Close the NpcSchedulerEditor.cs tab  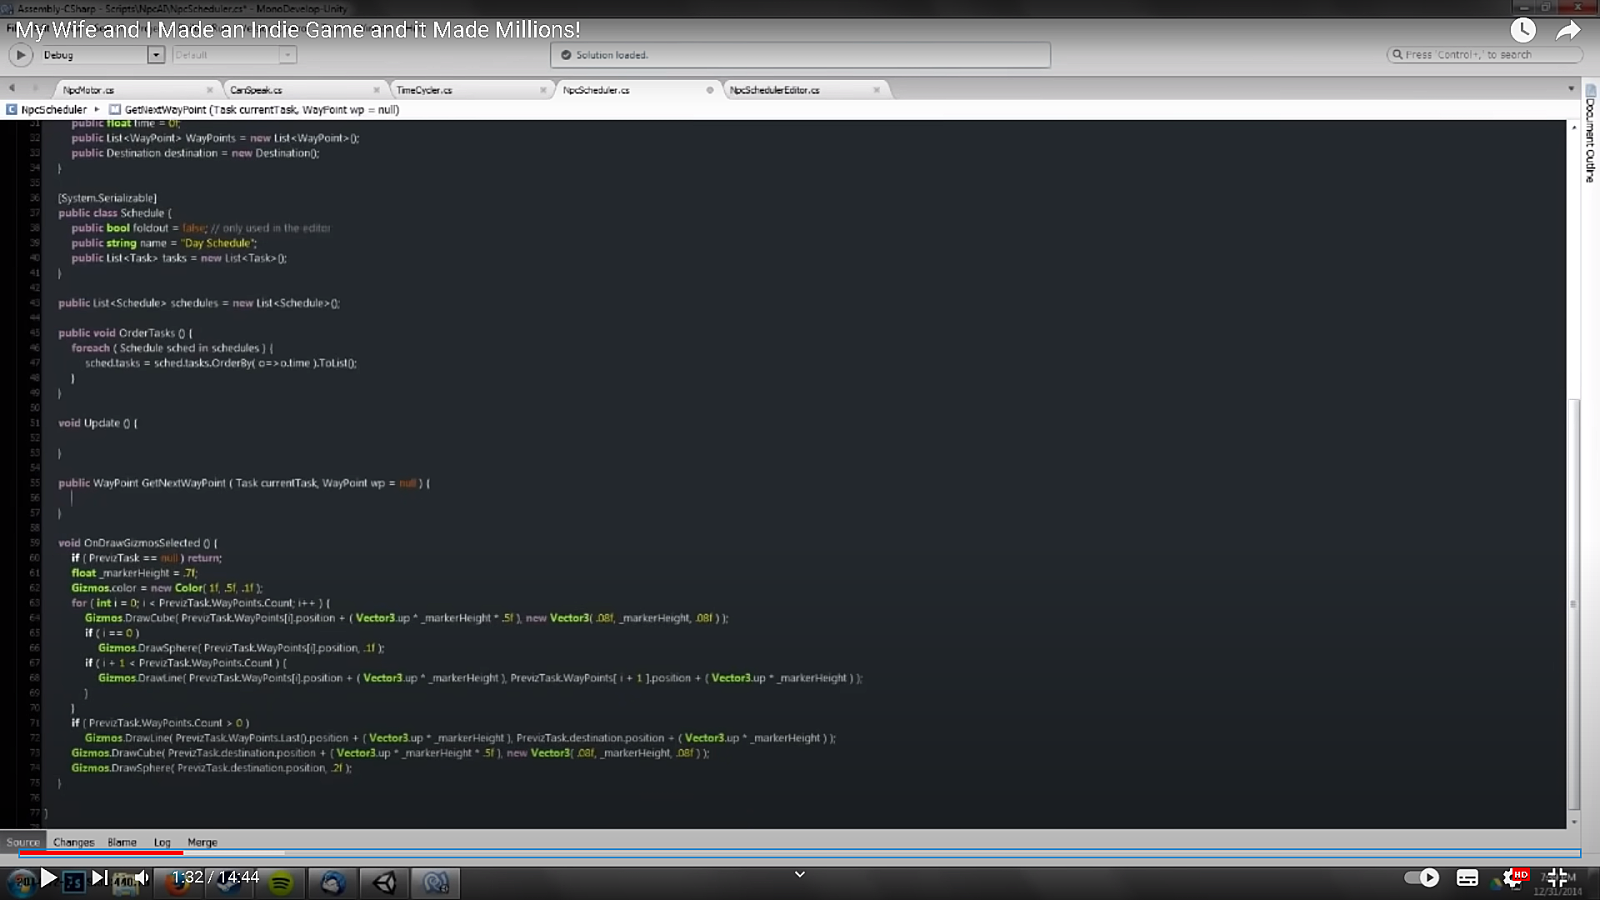pos(877,90)
